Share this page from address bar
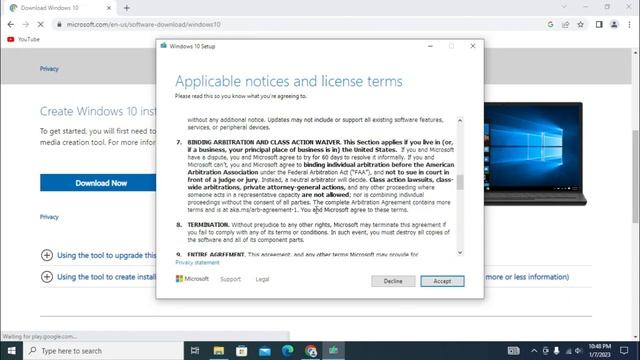The width and height of the screenshot is (640, 360). tap(565, 24)
